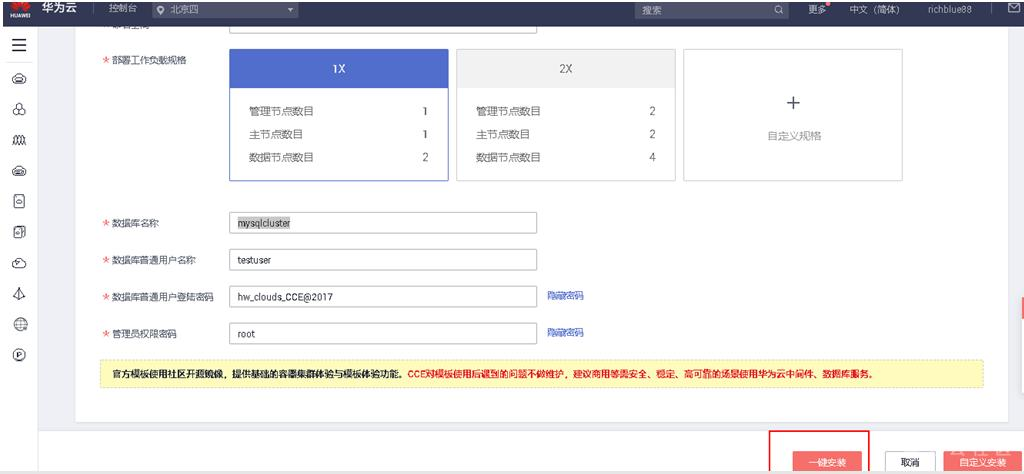
Task: Click the Huawei logo
Action: [x=20, y=8]
